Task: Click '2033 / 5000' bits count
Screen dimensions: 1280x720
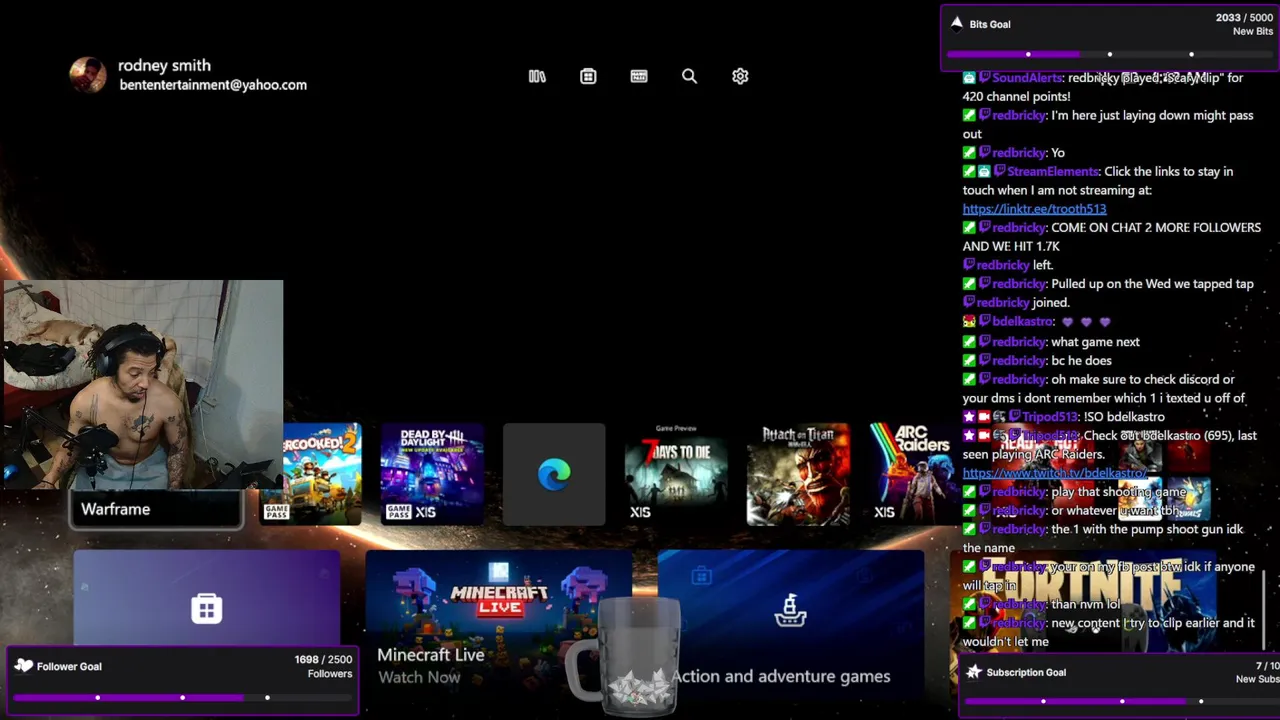Action: pos(1244,18)
